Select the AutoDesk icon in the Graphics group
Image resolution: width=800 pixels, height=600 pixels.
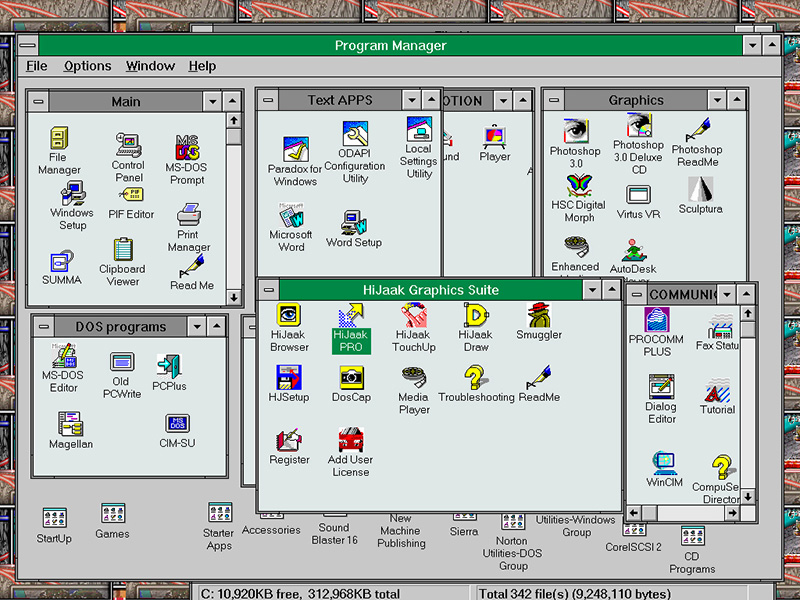(x=633, y=250)
